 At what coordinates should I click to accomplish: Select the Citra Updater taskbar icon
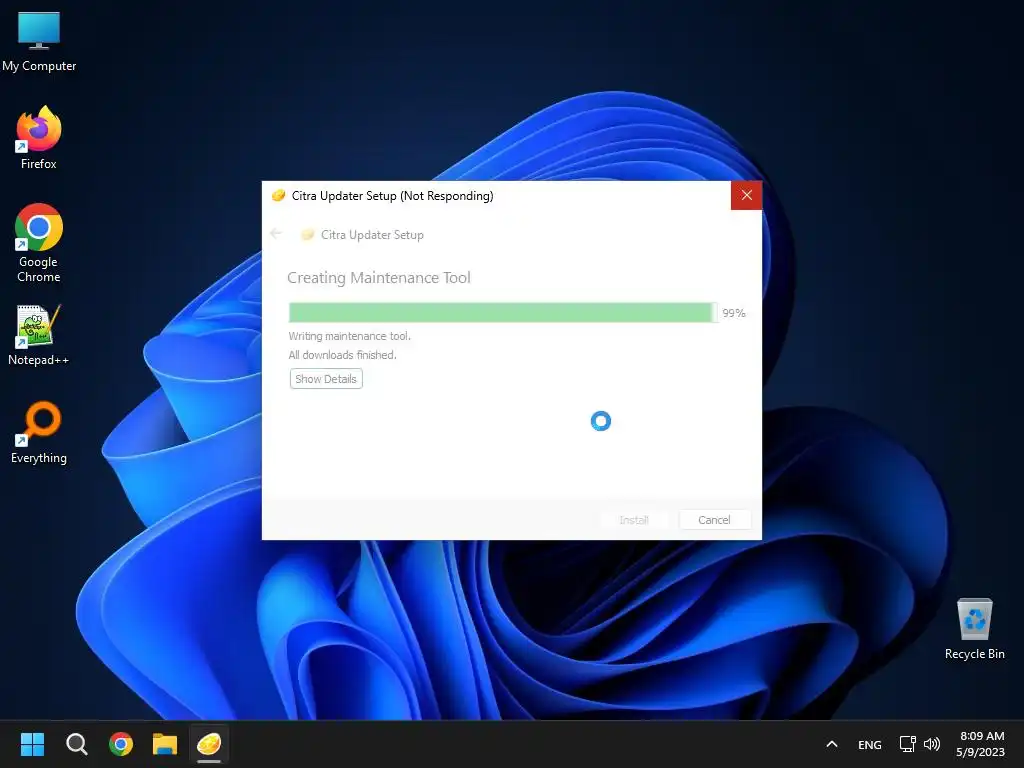click(x=209, y=744)
